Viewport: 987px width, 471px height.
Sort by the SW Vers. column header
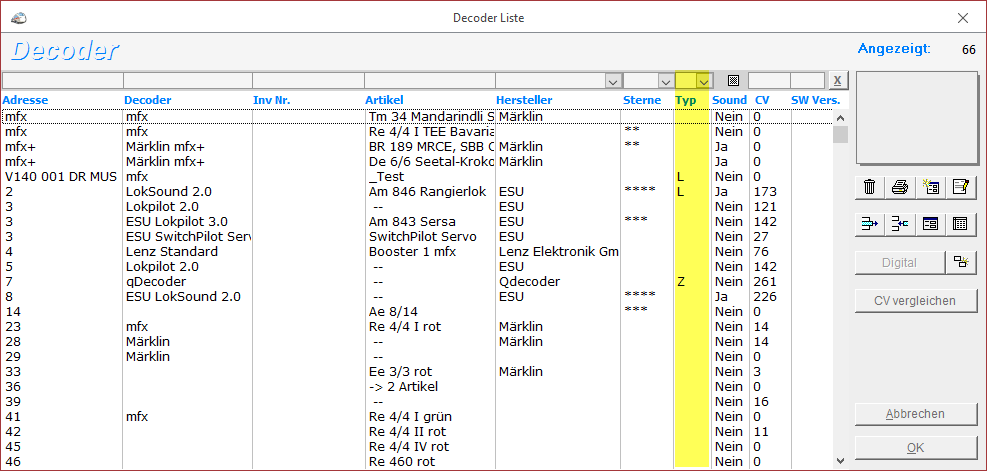point(816,100)
